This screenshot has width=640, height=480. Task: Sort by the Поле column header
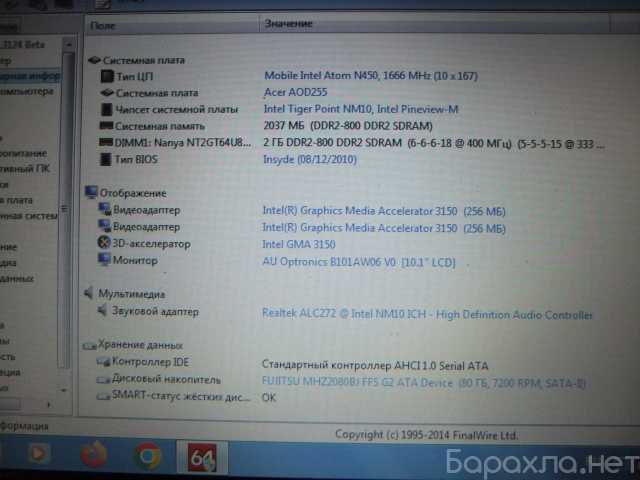tap(172, 25)
